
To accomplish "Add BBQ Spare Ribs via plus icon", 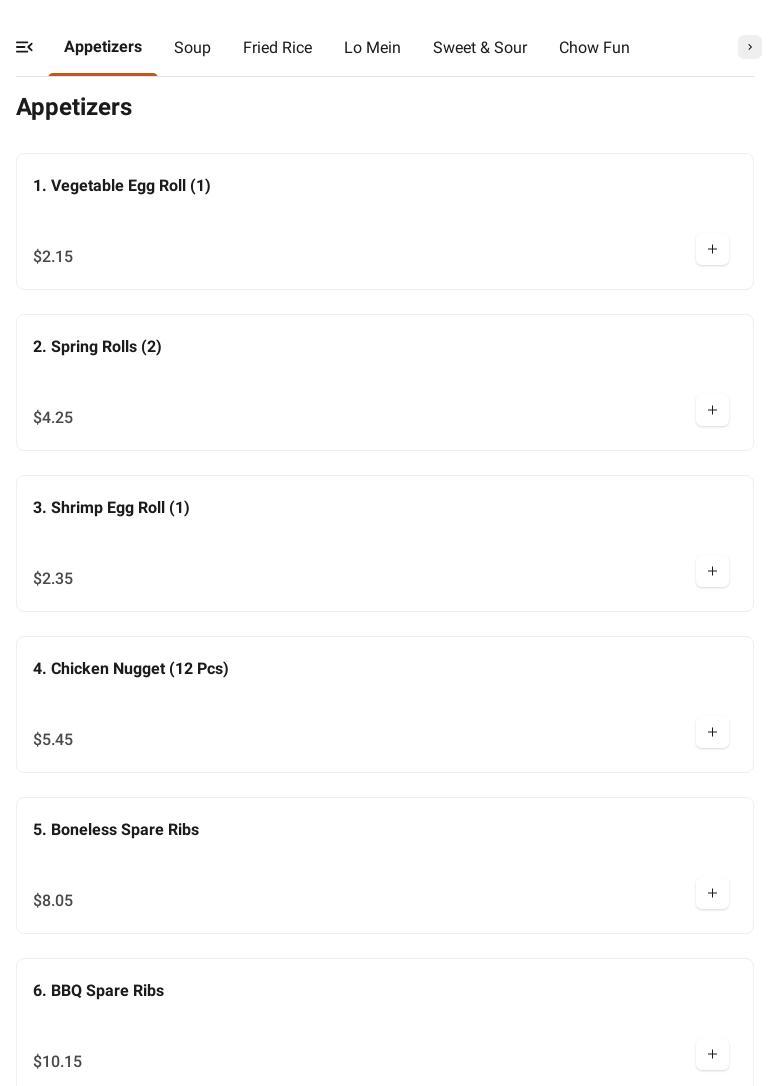I will coord(712,1055).
